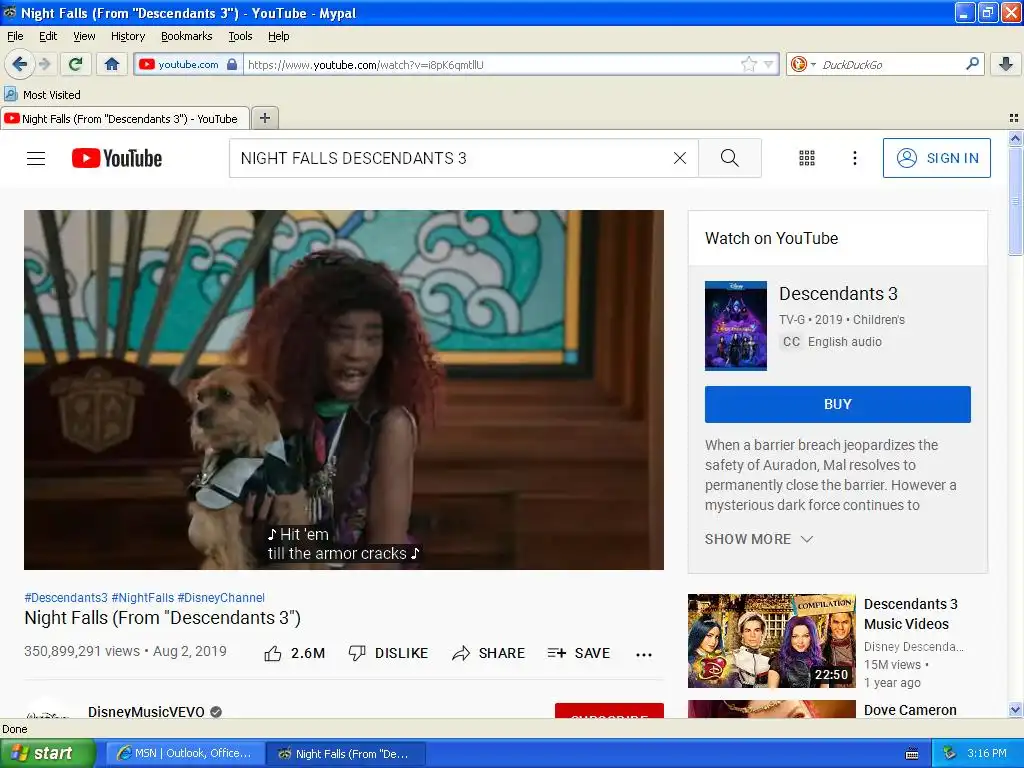Click the page scrollbar down arrow
The image size is (1024, 768).
coord(1015,710)
